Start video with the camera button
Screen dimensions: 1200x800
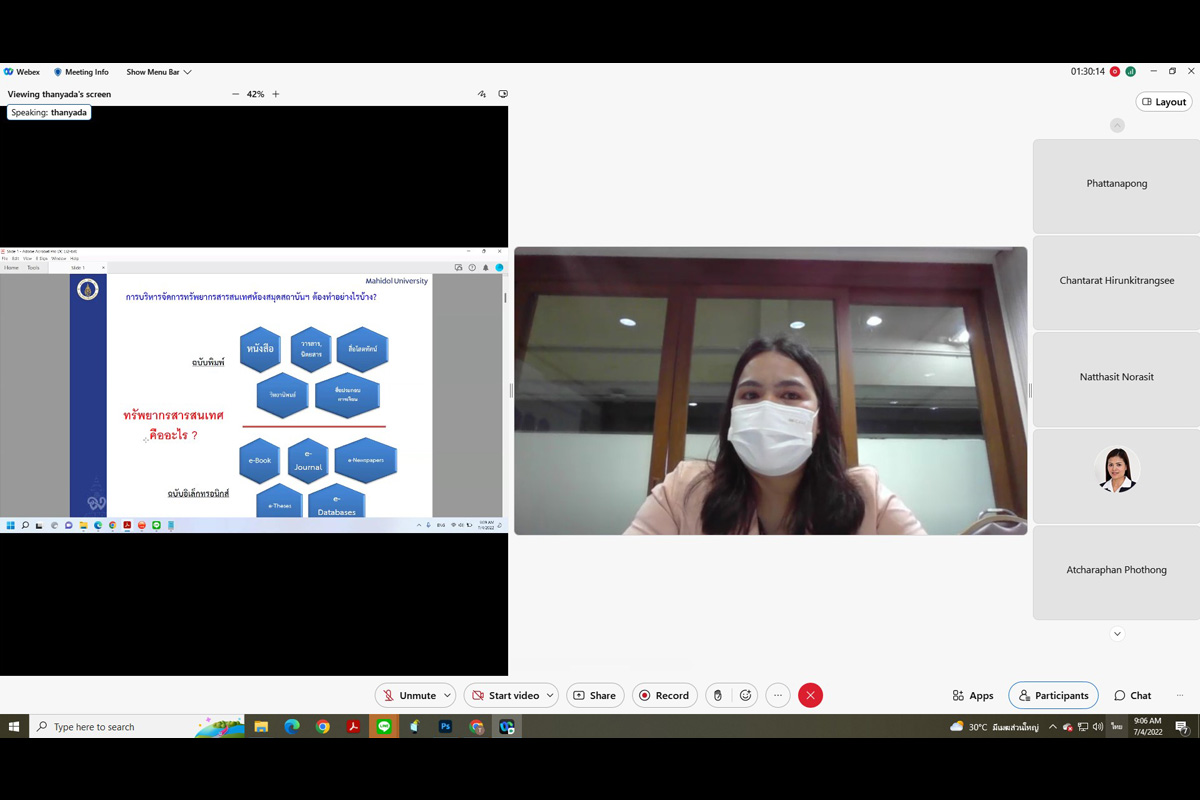(505, 695)
